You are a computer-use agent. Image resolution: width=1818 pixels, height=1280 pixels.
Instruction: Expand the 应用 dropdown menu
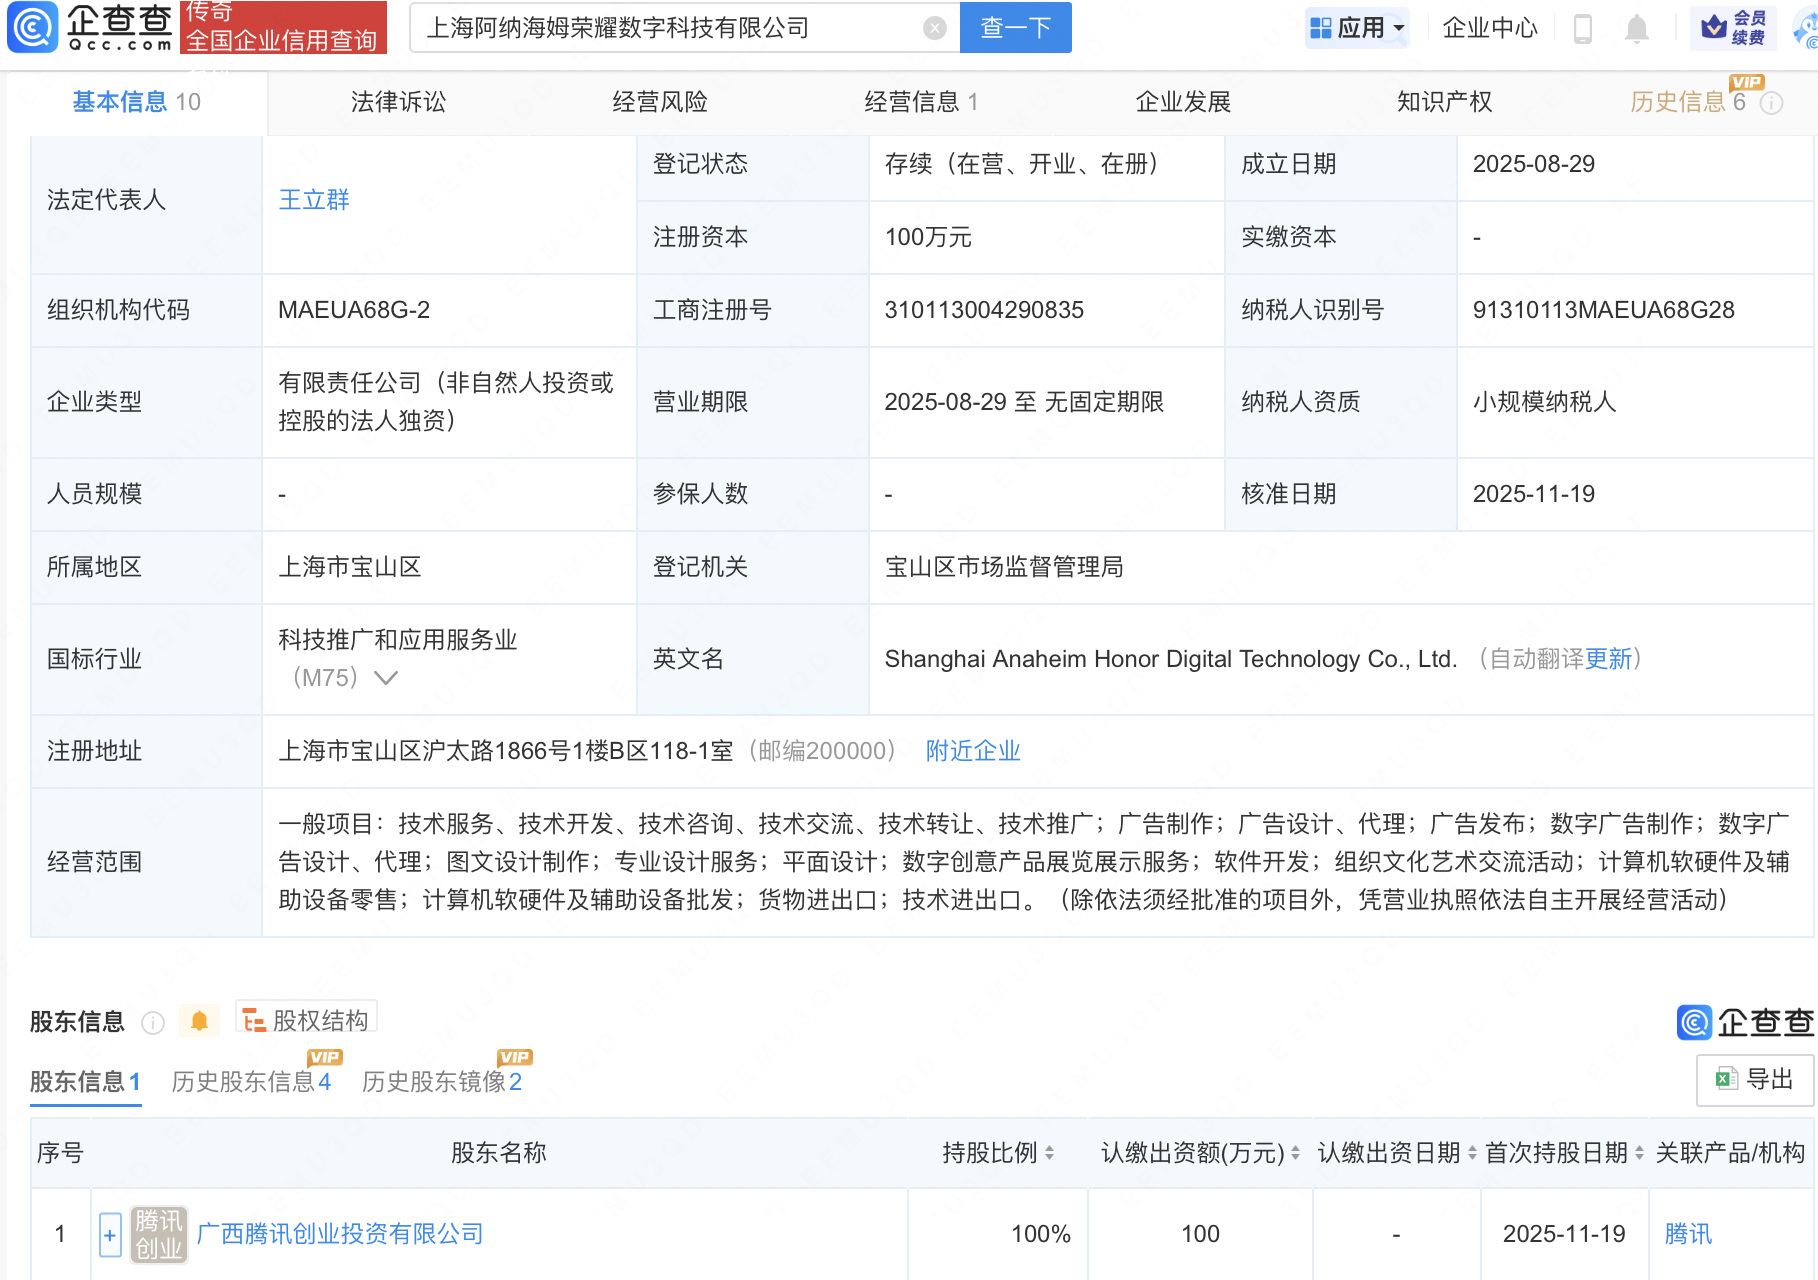pyautogui.click(x=1358, y=28)
